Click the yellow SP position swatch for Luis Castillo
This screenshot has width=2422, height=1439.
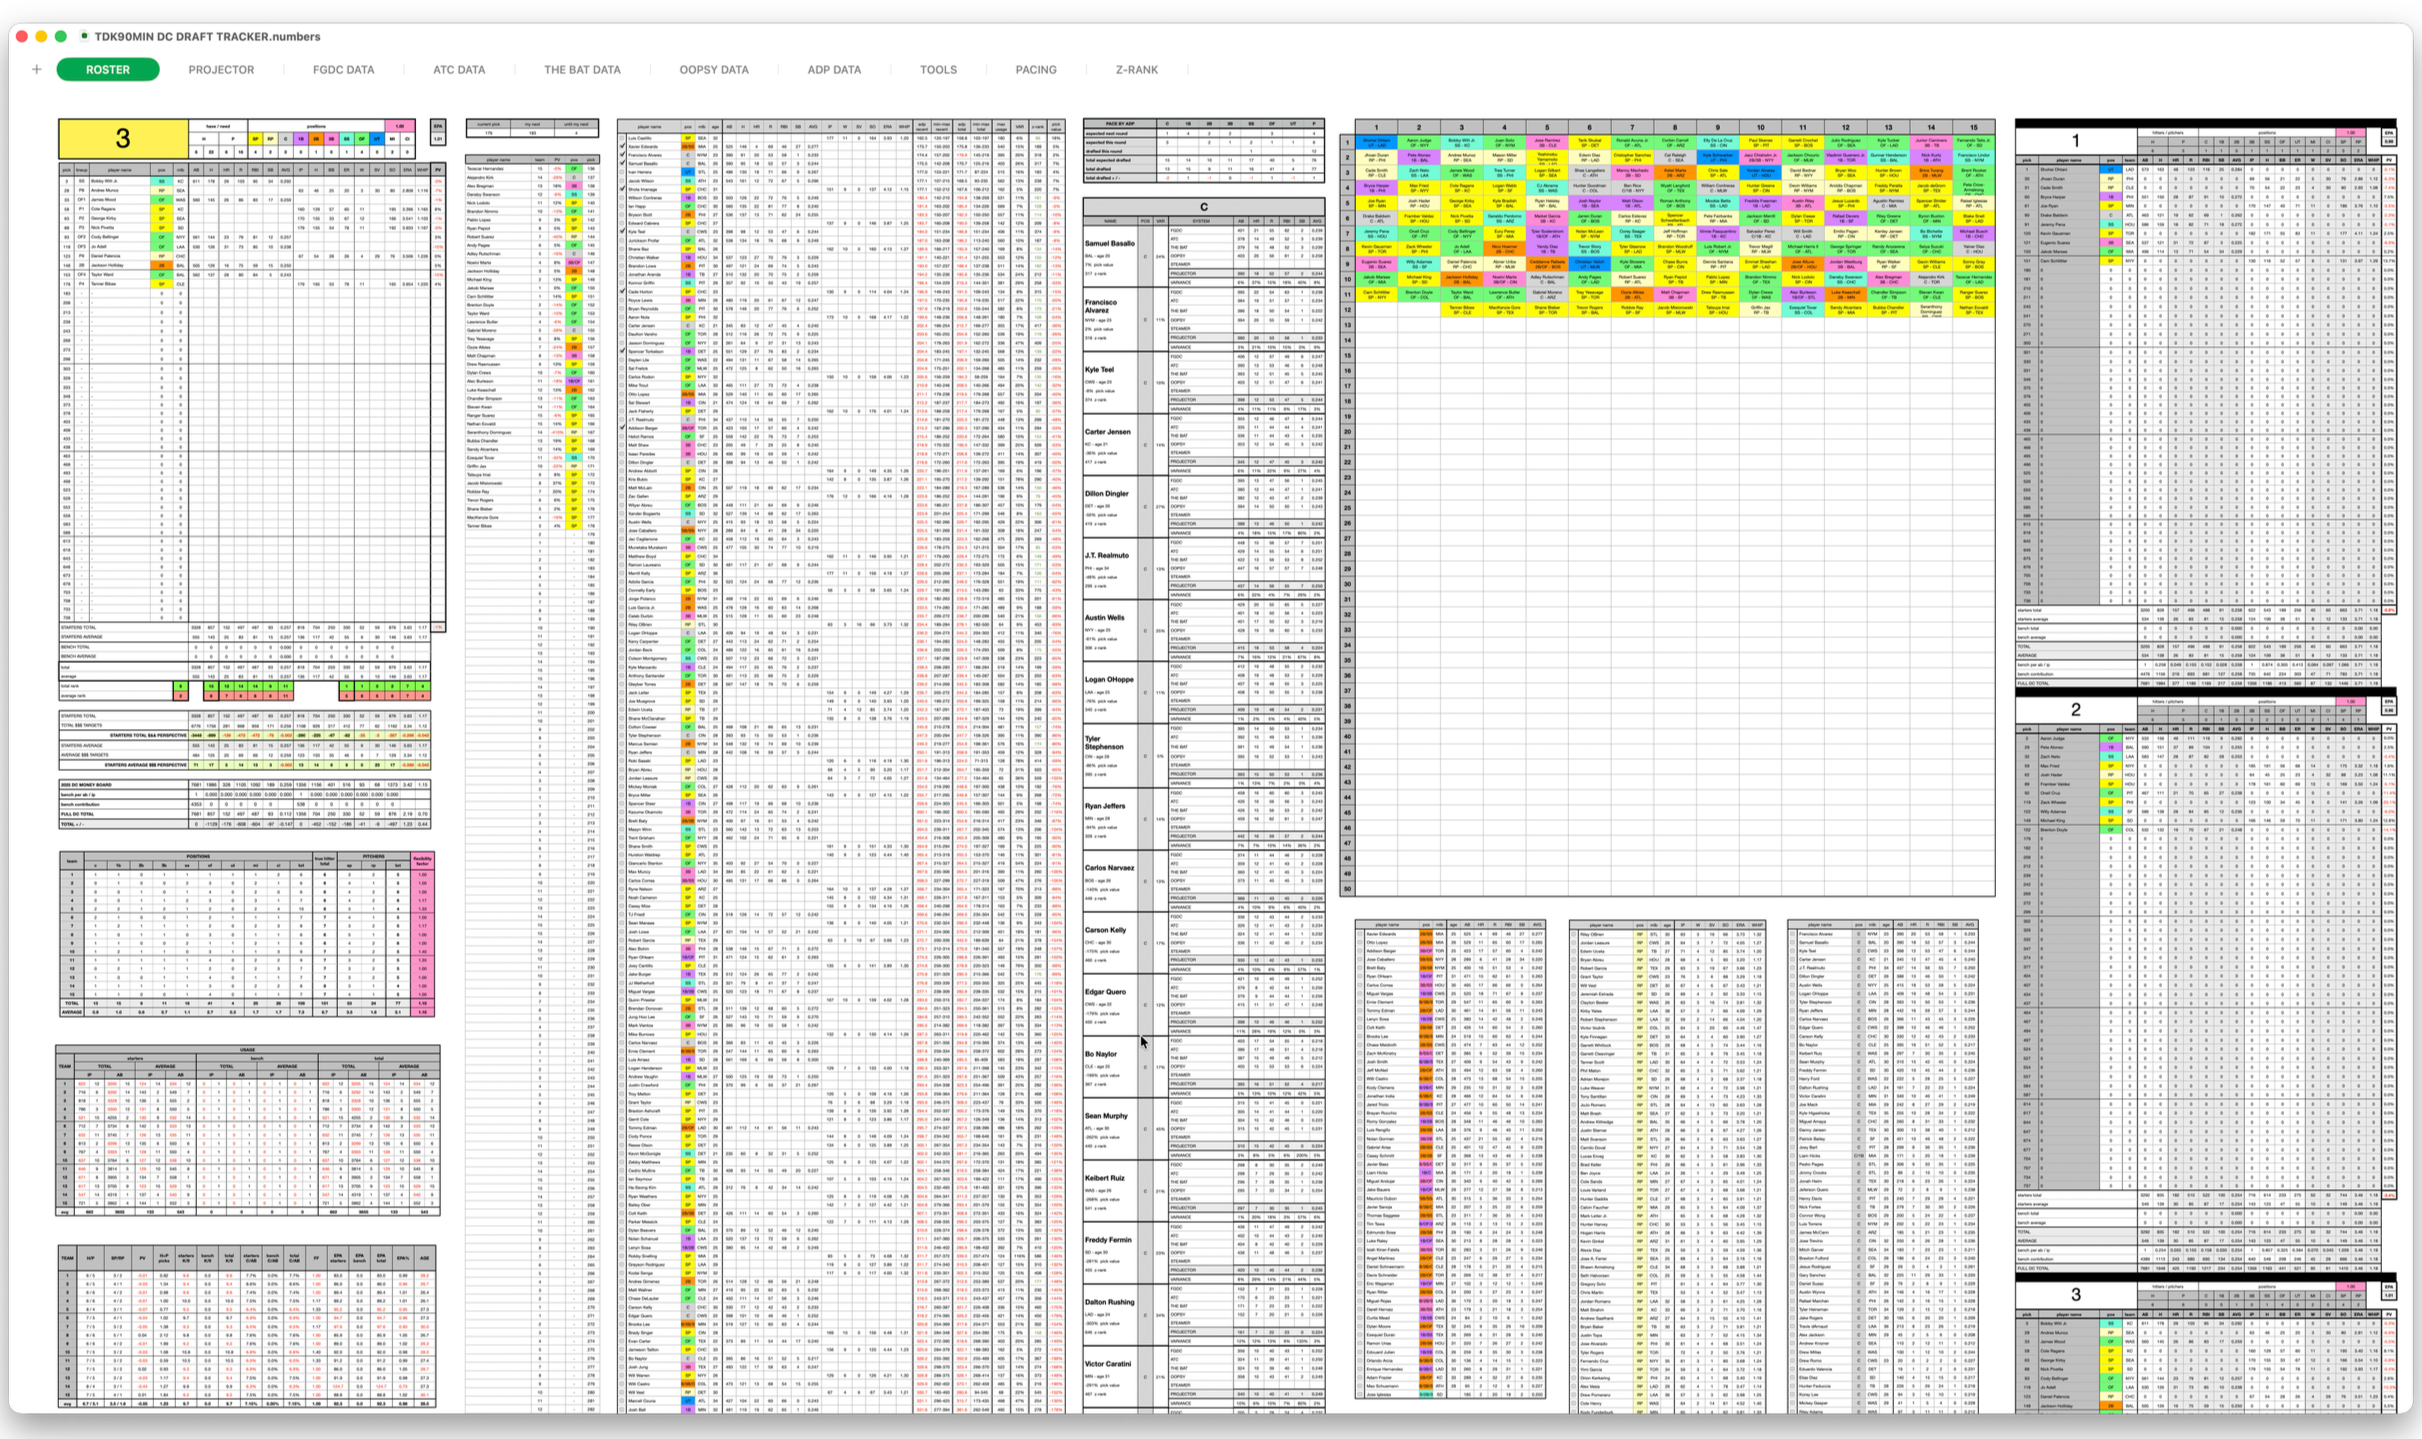click(x=687, y=137)
